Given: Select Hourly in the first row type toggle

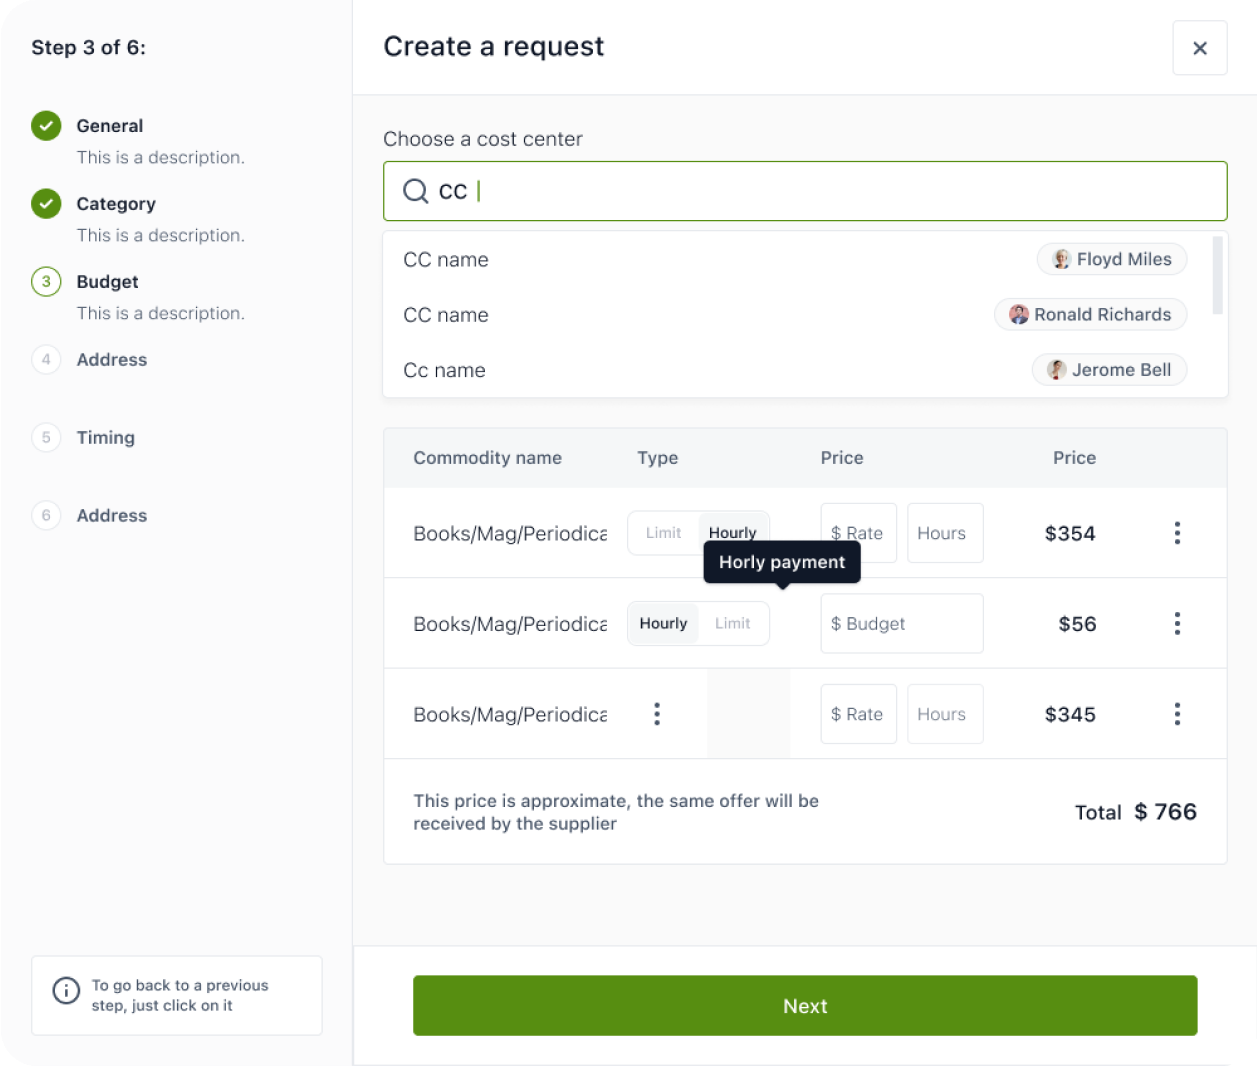Looking at the screenshot, I should 733,533.
